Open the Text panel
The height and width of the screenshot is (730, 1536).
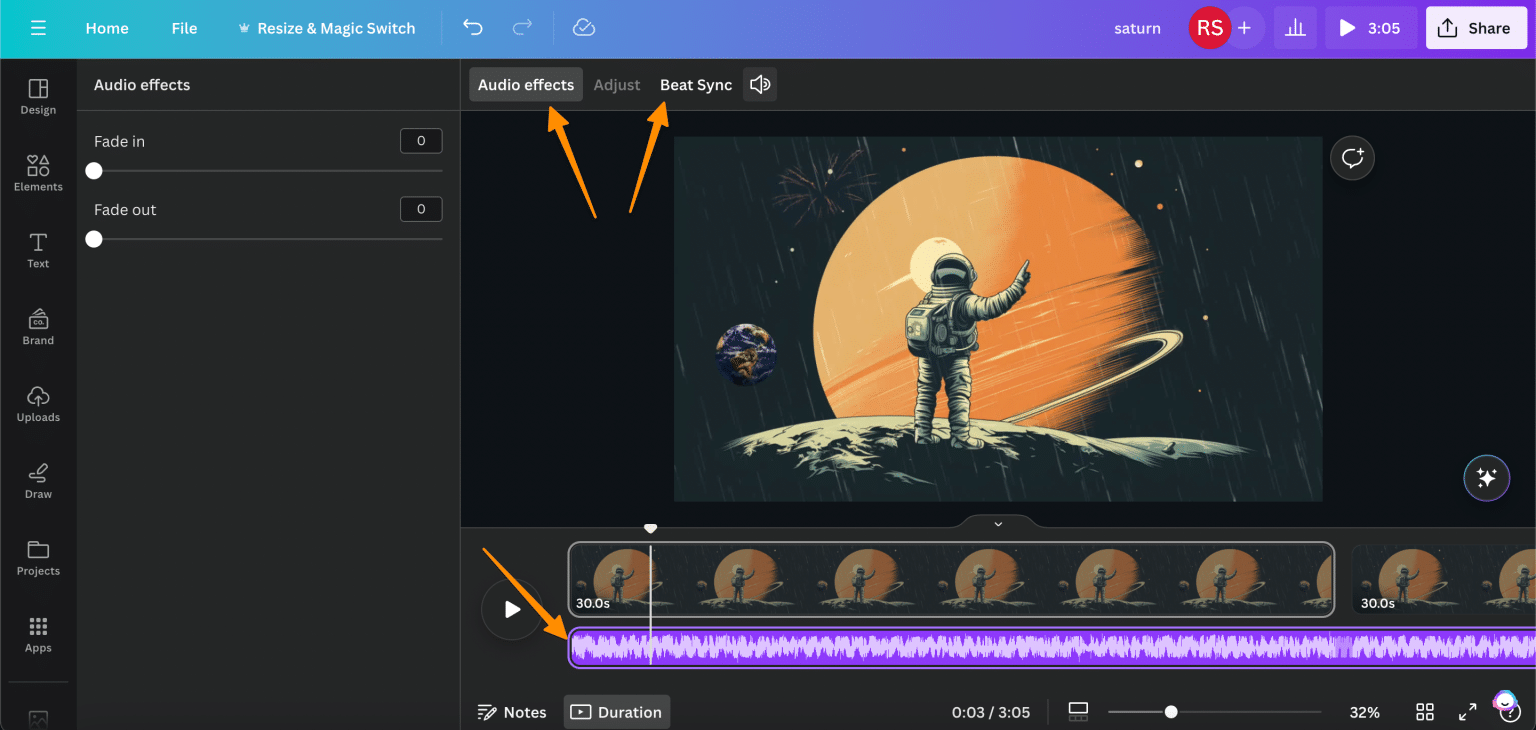click(x=37, y=249)
